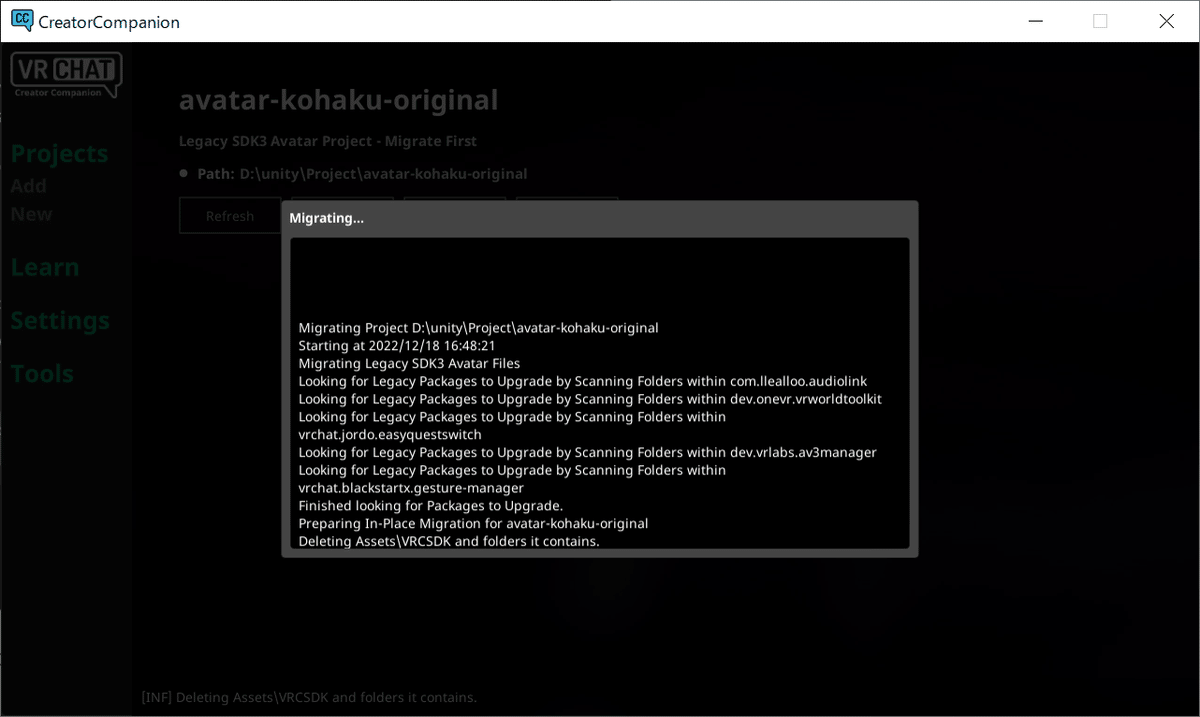This screenshot has height=717, width=1200.
Task: Minimize the CreatorCompanion window
Action: click(1036, 21)
